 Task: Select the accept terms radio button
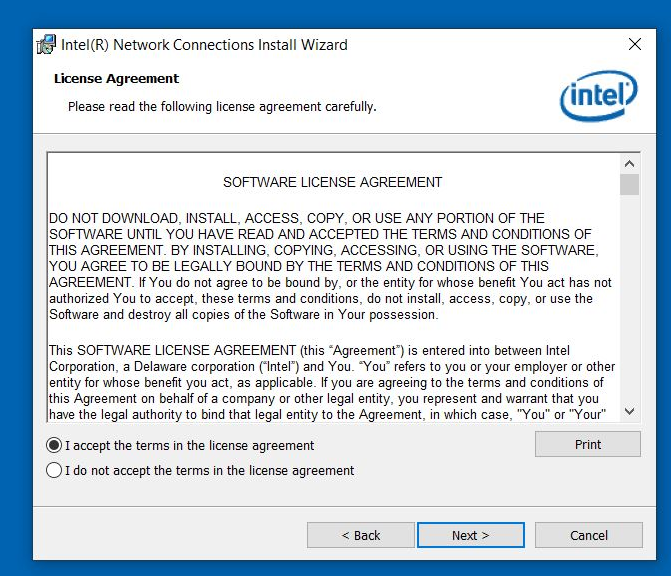tap(54, 445)
